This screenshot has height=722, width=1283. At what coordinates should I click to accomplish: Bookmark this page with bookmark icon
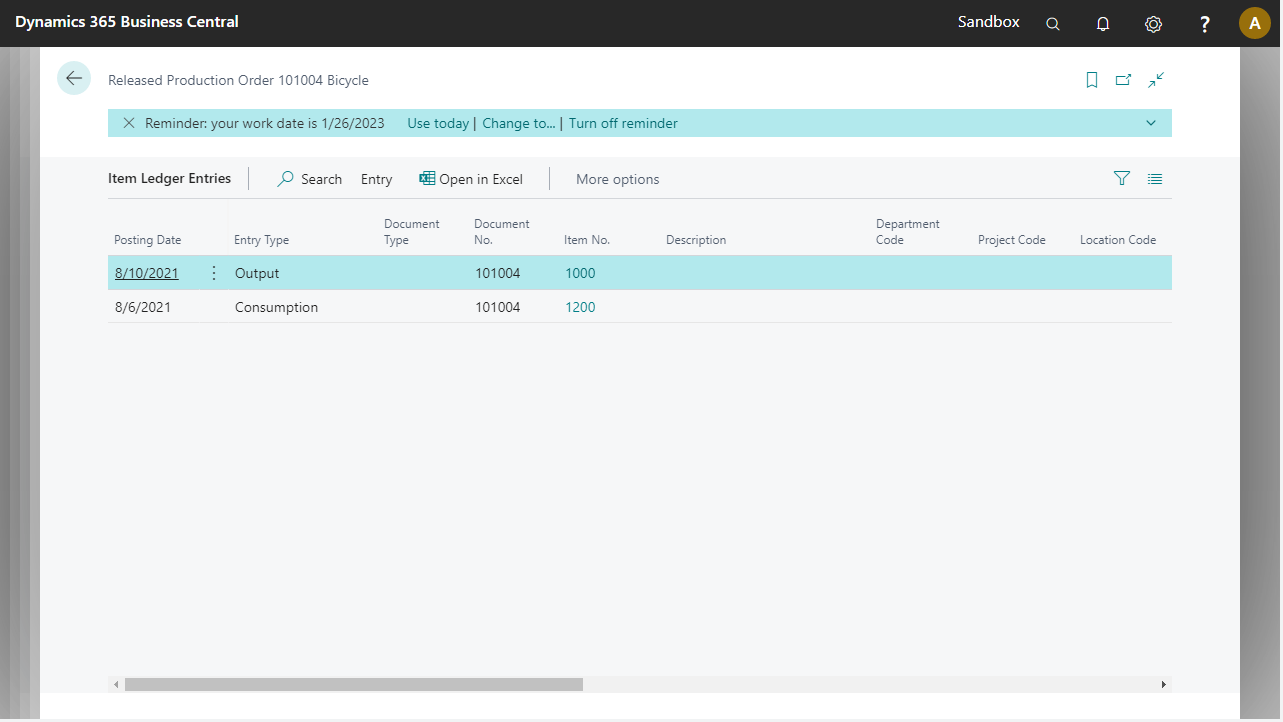(1092, 80)
